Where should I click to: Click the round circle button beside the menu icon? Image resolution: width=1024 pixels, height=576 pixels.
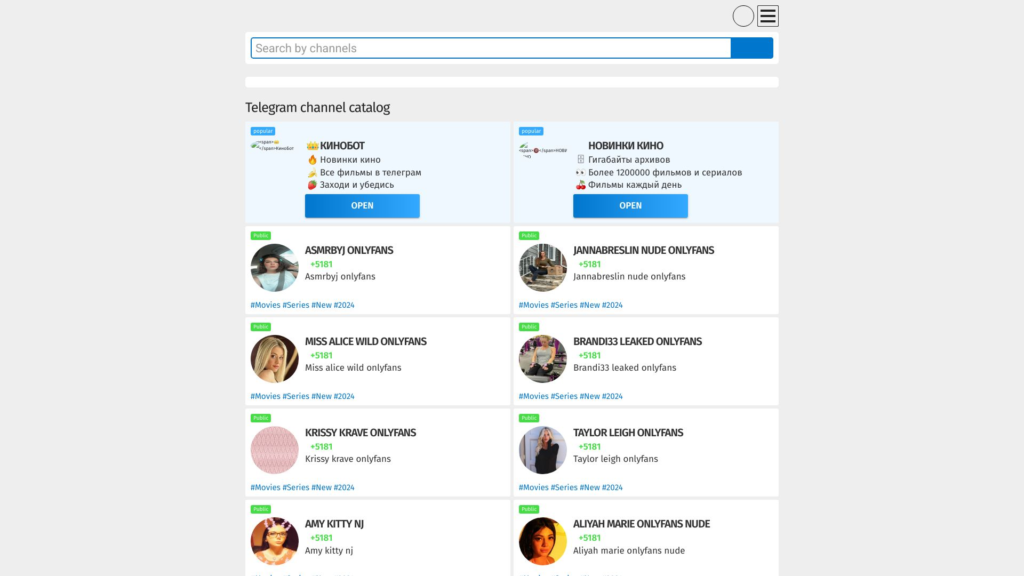(743, 16)
